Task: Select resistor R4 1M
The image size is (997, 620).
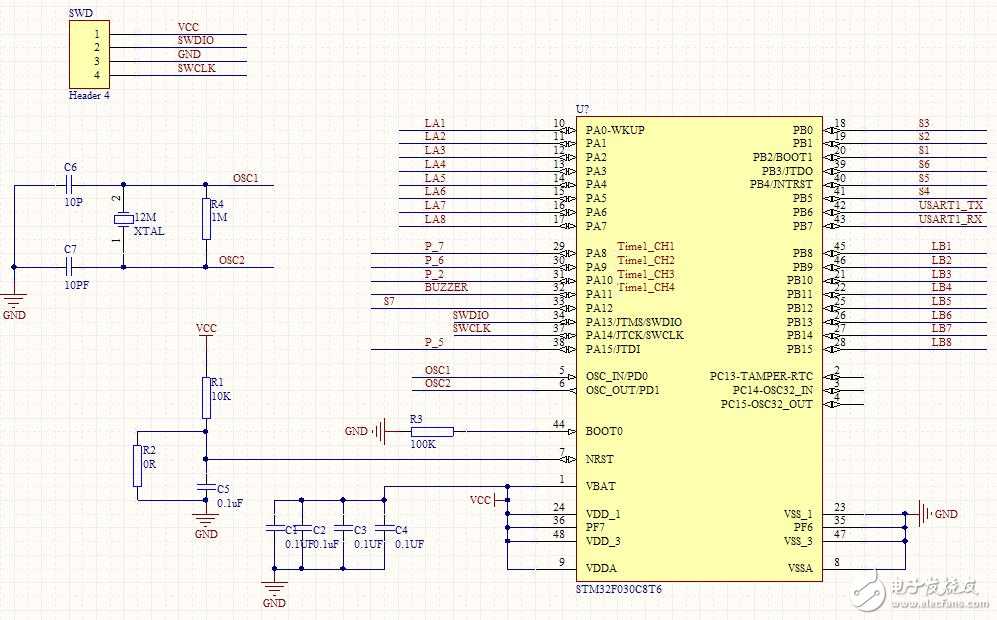Action: 206,219
